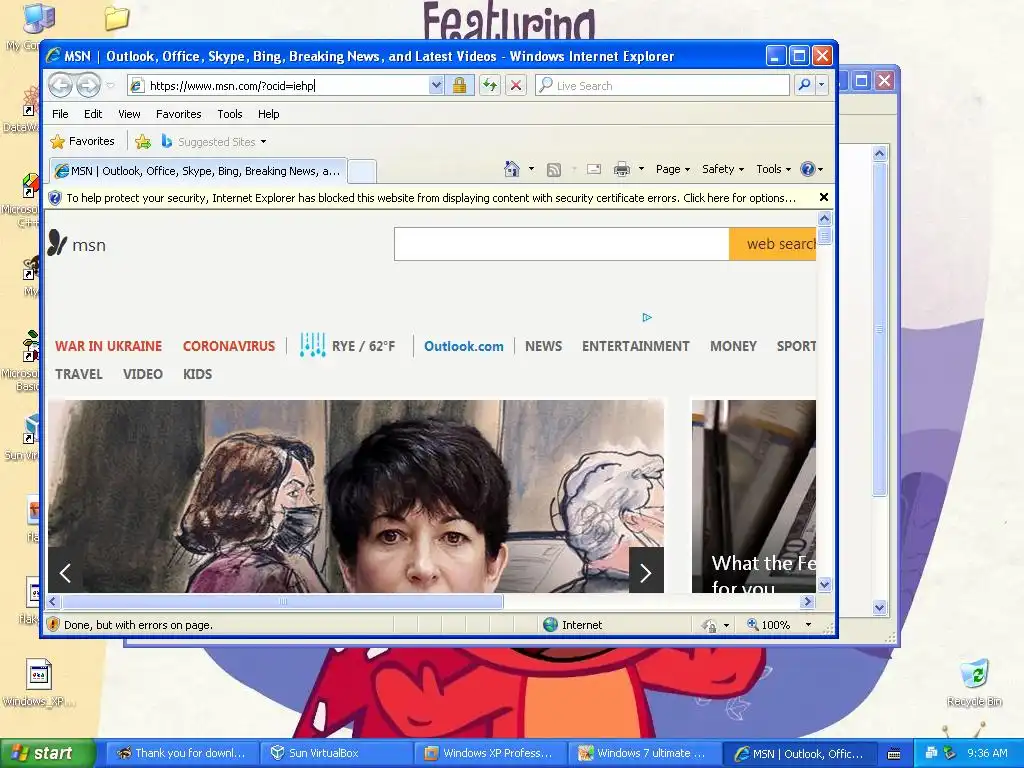Open the Safety command bar dropdown

tap(722, 169)
